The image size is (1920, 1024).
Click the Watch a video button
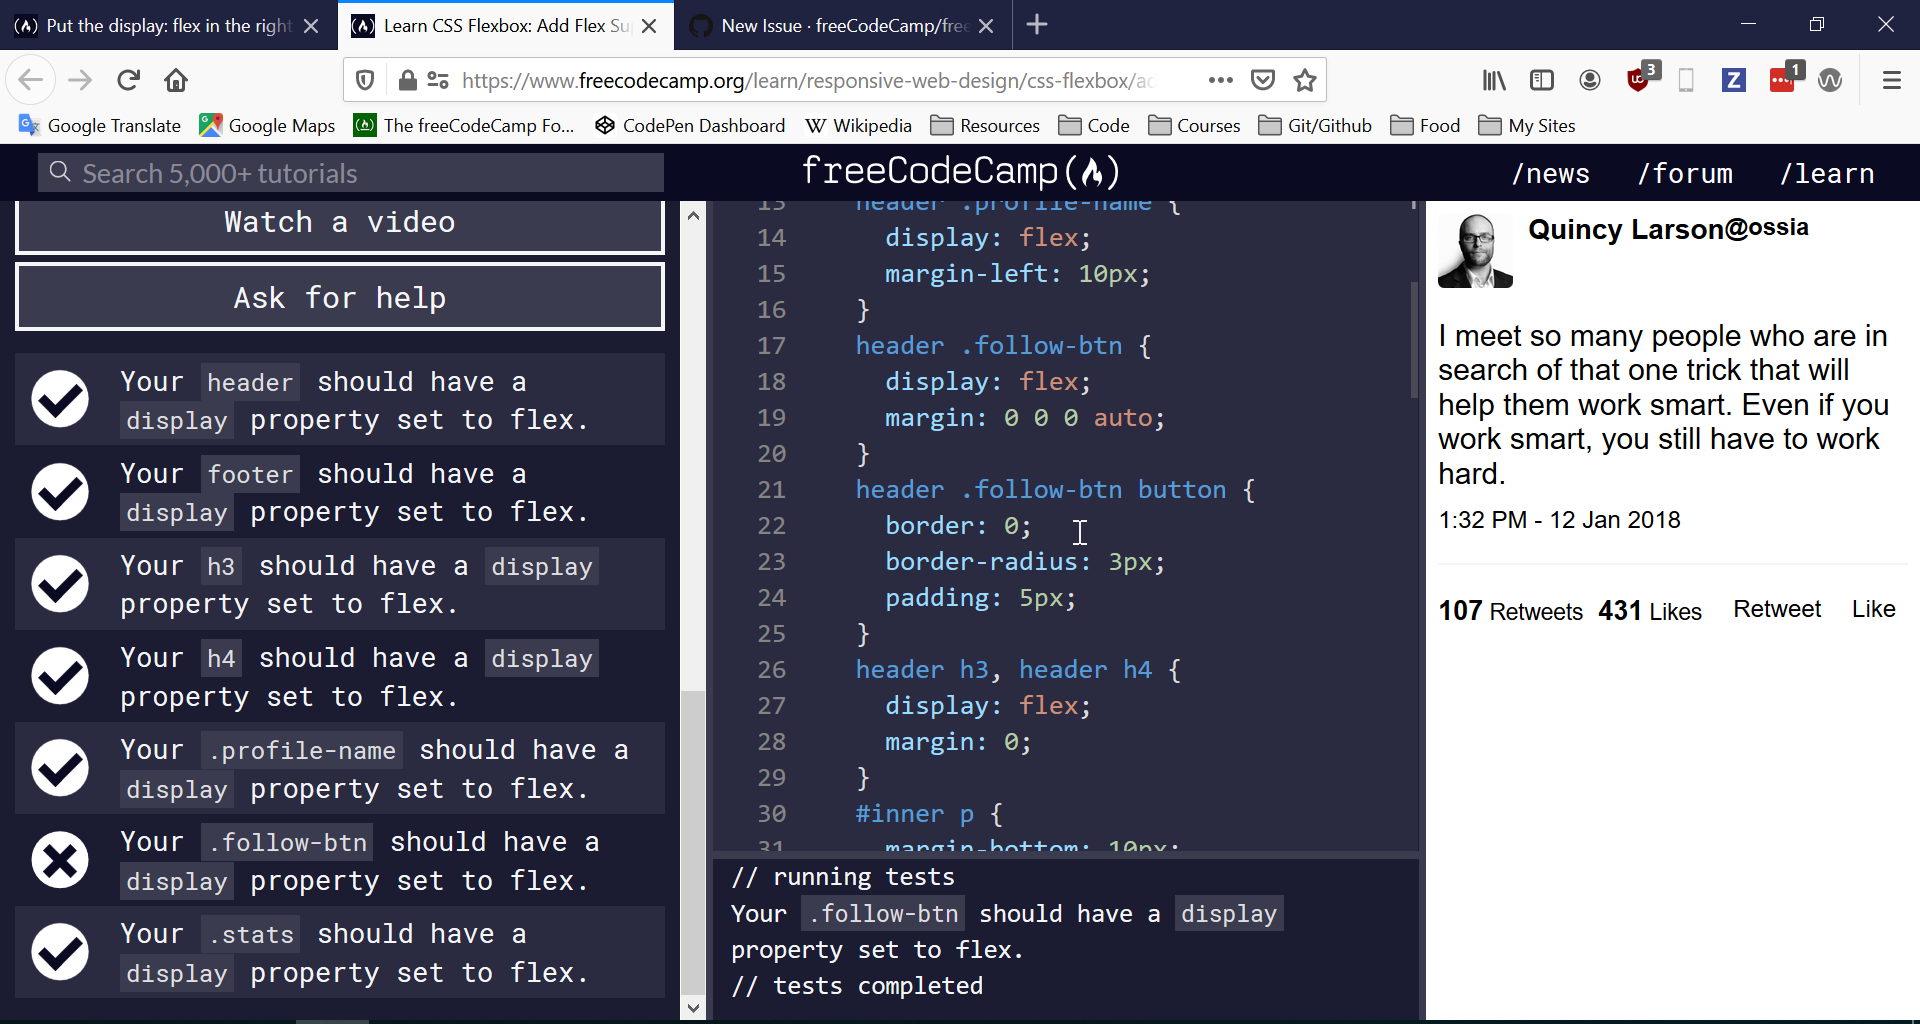339,222
